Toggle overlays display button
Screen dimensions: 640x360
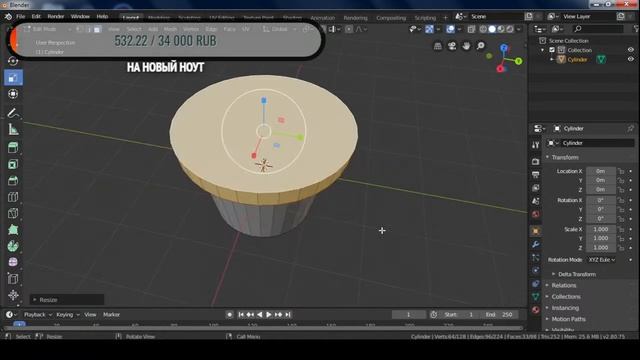coord(450,29)
